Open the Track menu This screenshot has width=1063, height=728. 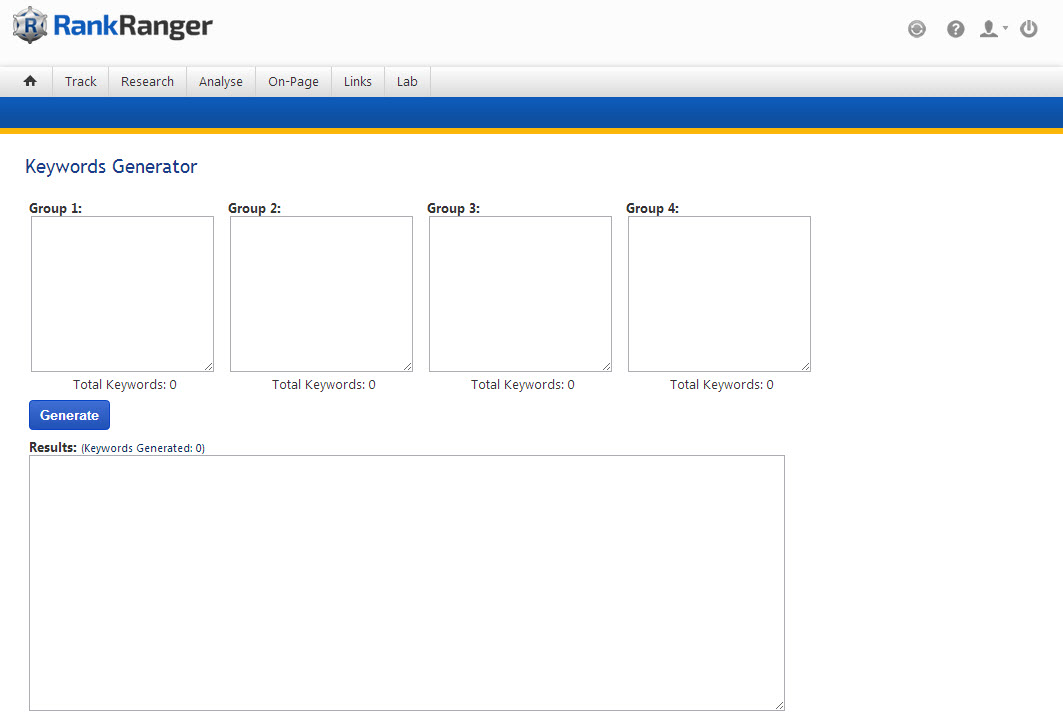pyautogui.click(x=81, y=81)
